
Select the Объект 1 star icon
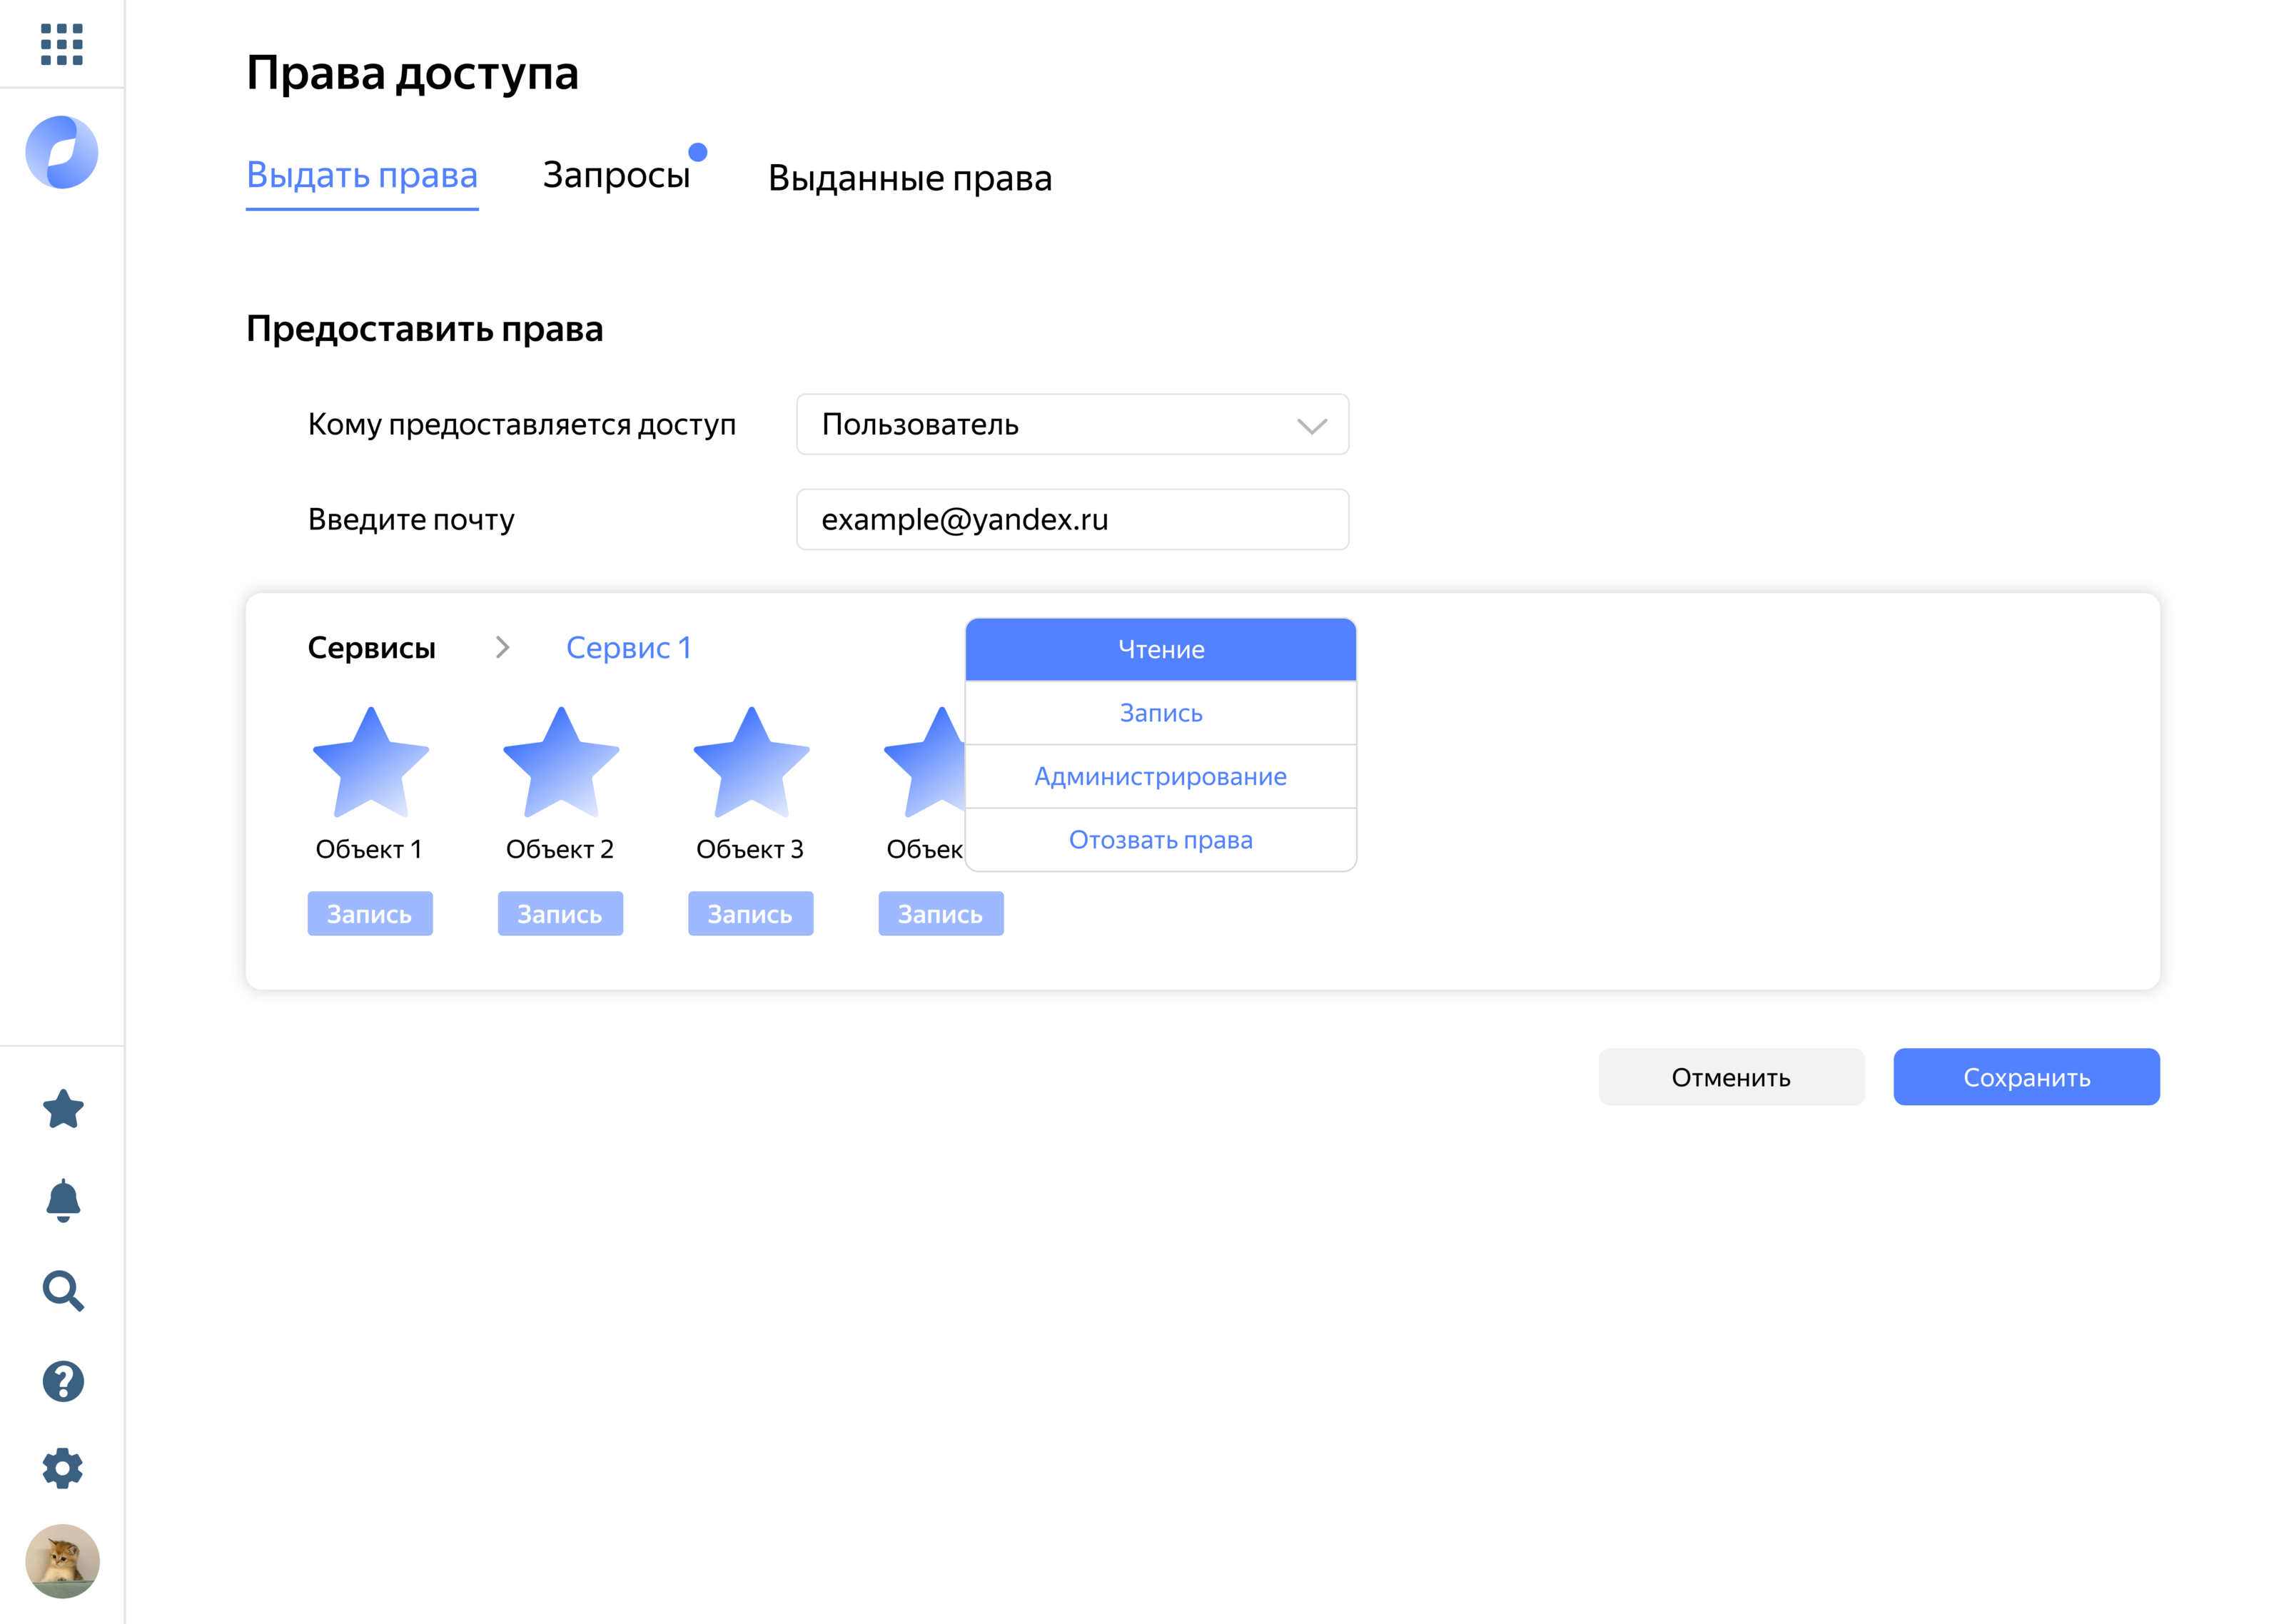click(x=370, y=763)
